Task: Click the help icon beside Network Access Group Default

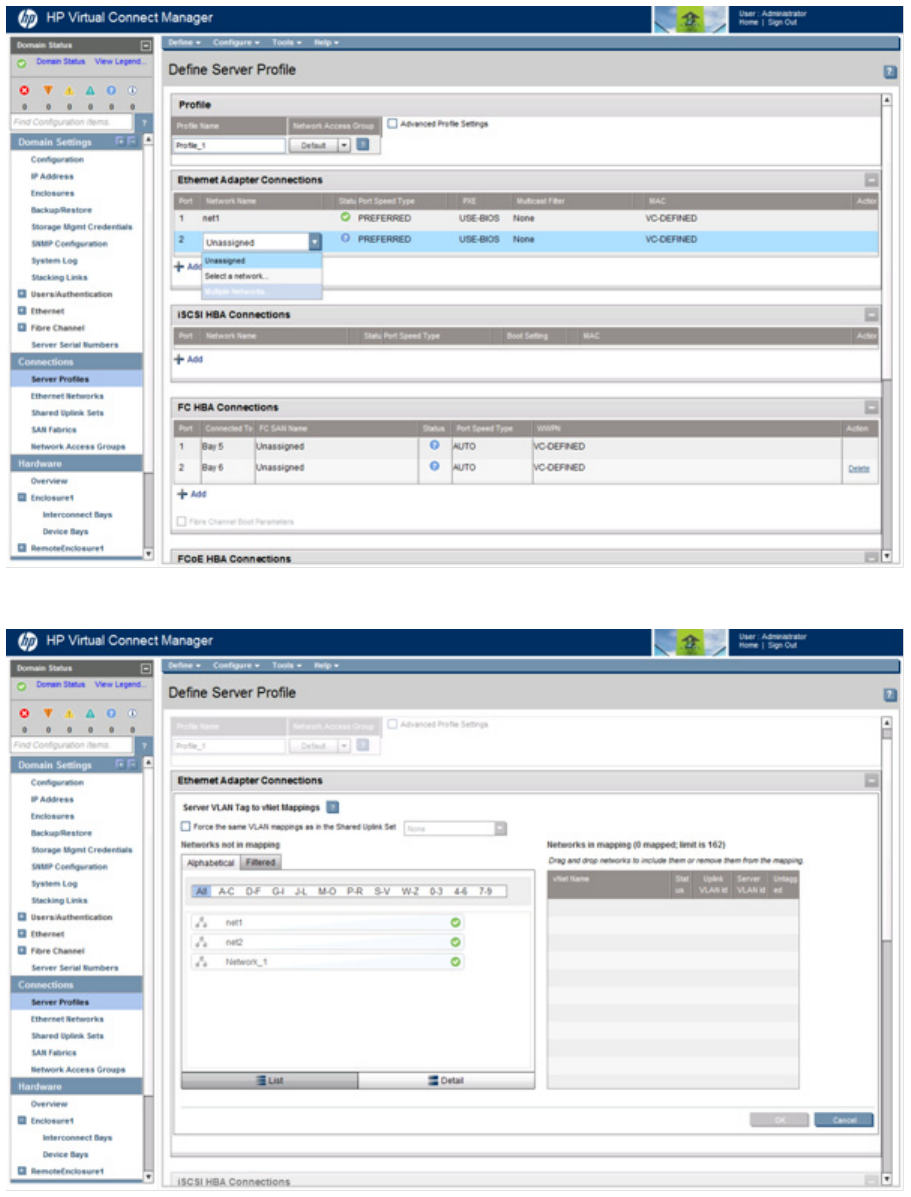Action: coord(363,145)
